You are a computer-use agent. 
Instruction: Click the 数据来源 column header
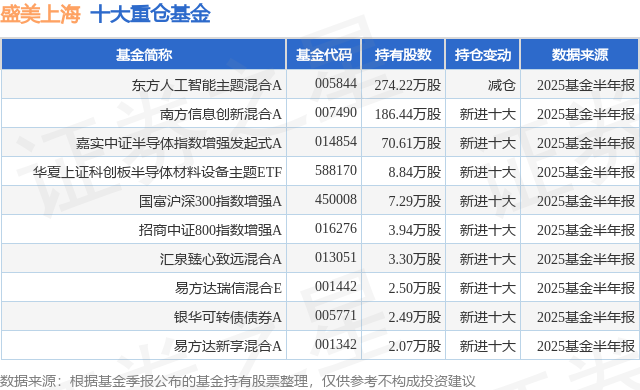click(x=580, y=55)
